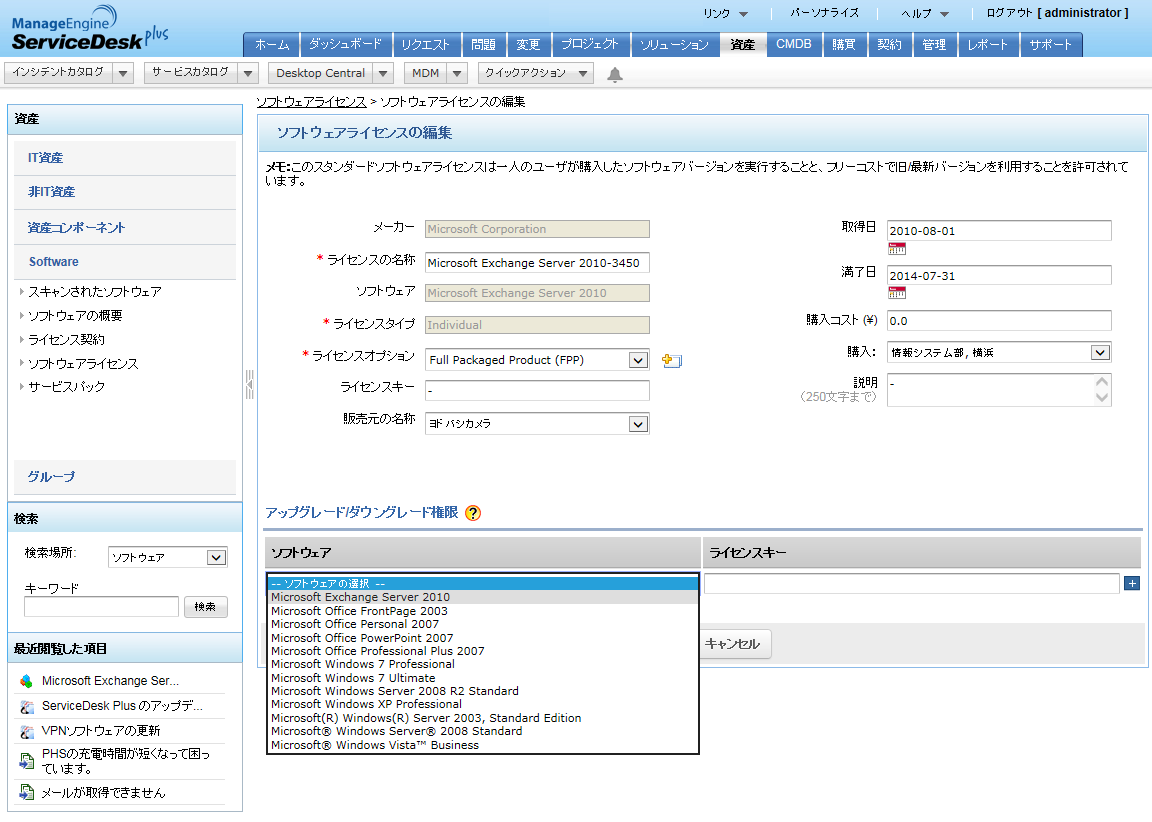Expand スキャンされたソフトウェア tree item
Image resolution: width=1152 pixels, height=822 pixels.
[21, 292]
